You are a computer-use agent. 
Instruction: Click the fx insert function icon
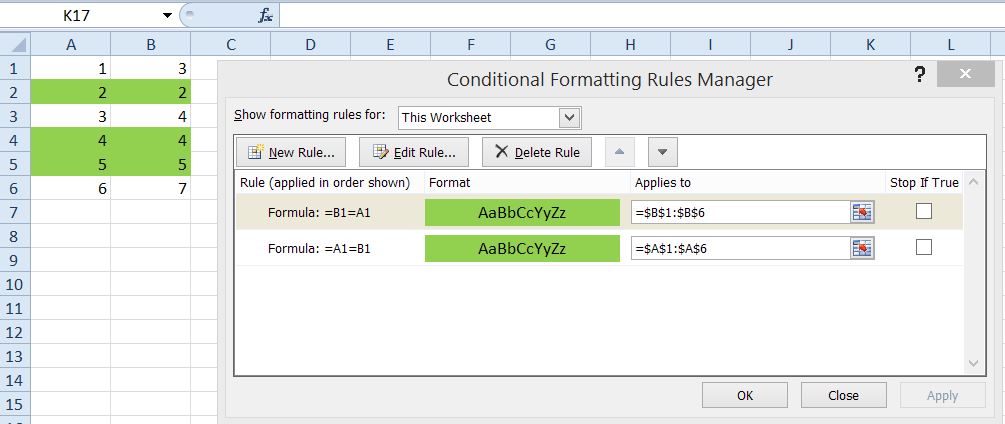265,15
